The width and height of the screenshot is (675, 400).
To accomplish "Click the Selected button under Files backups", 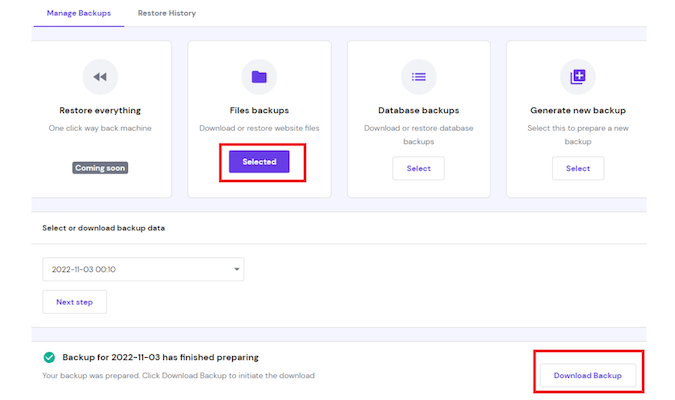I will click(x=259, y=162).
